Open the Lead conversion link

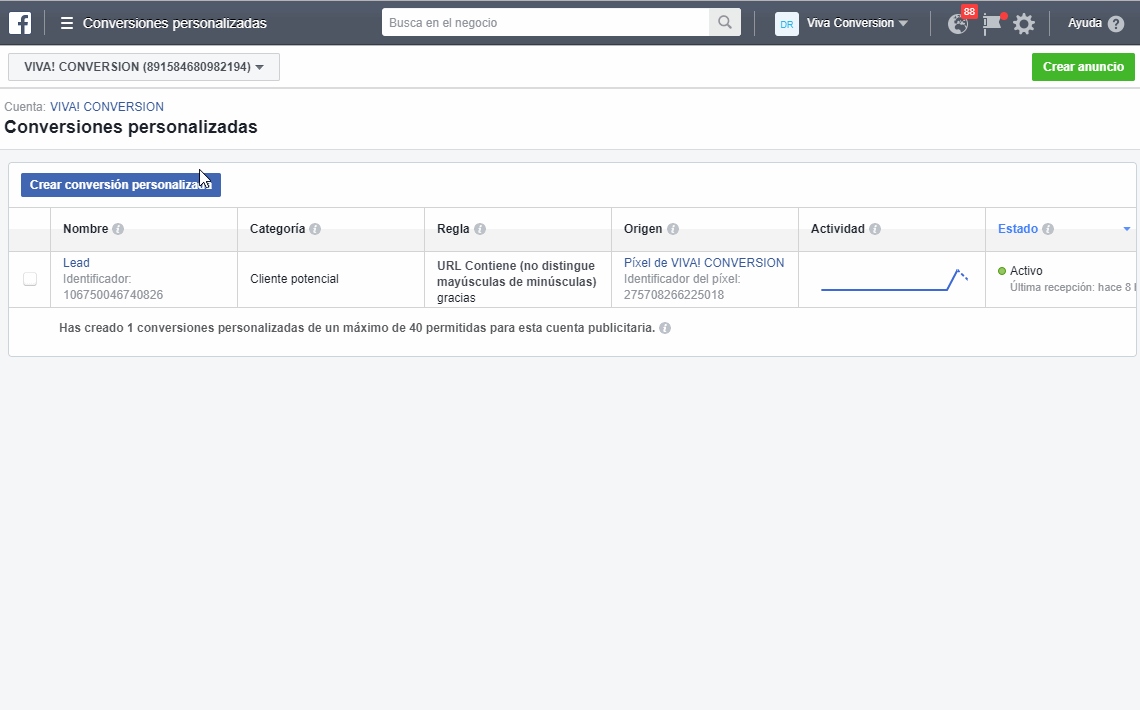pos(76,263)
